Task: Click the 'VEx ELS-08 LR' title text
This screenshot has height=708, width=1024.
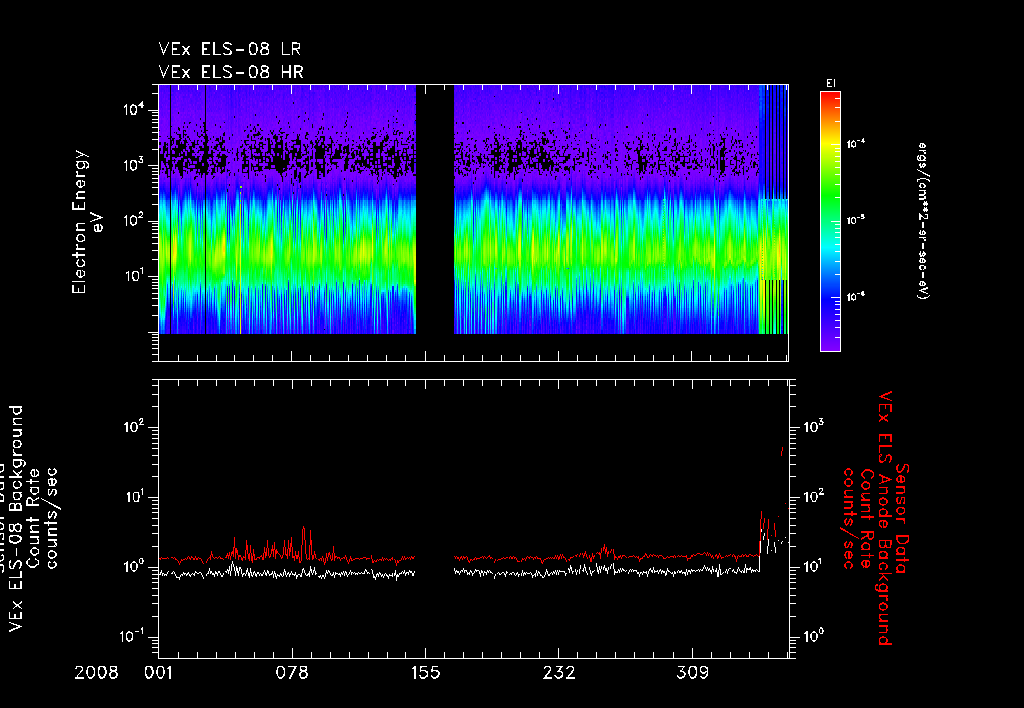Action: (229, 49)
